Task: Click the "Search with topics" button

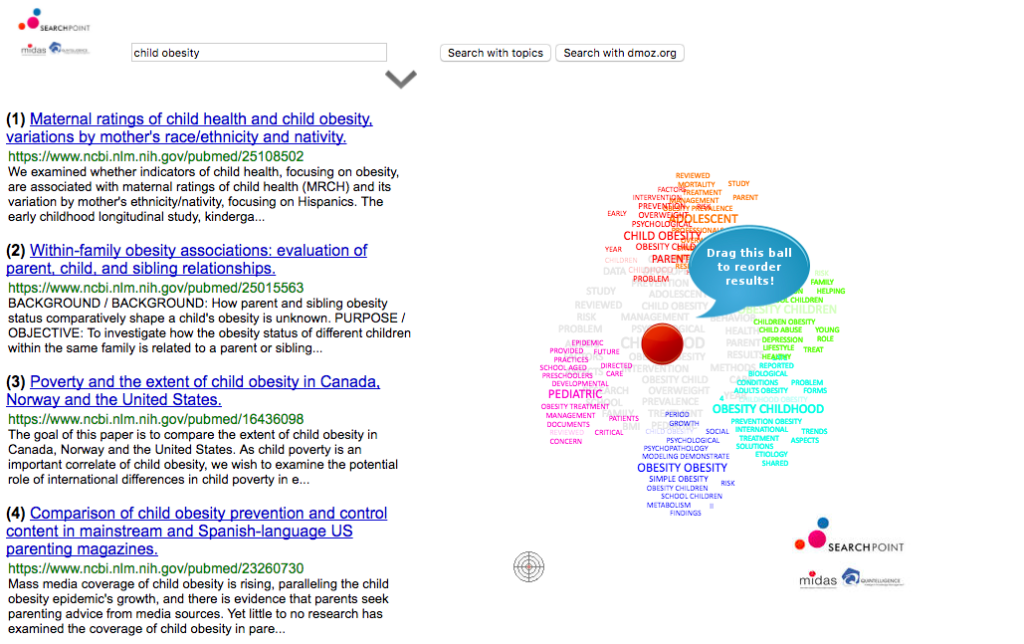Action: 495,53
